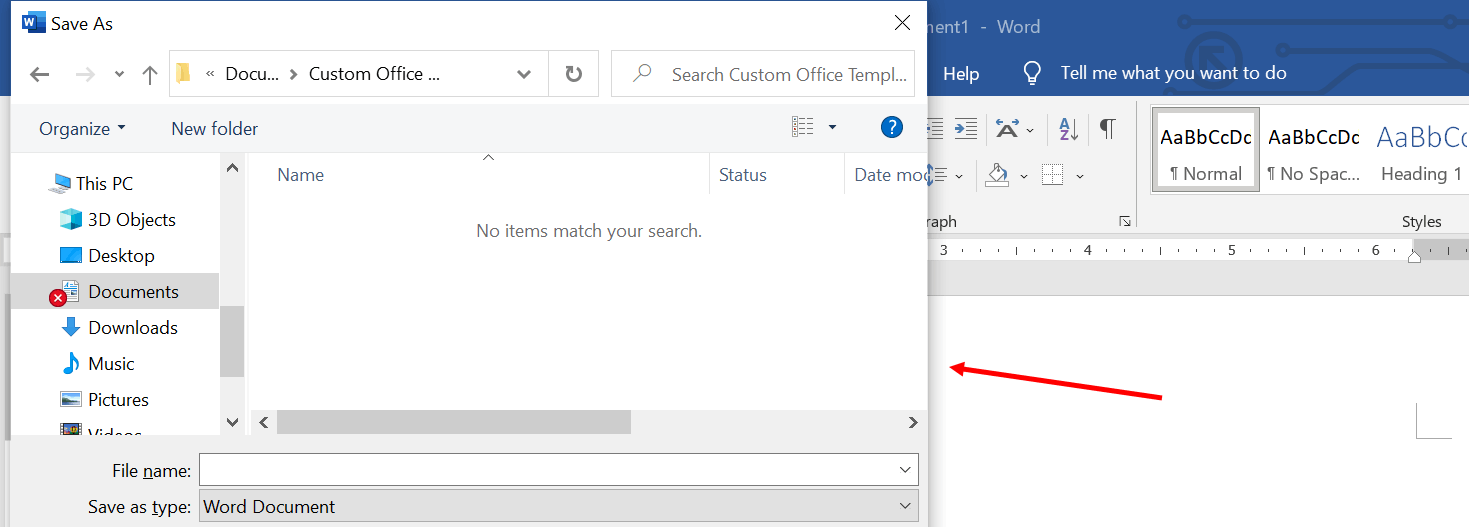
Task: Sort files by Name column
Action: point(301,174)
